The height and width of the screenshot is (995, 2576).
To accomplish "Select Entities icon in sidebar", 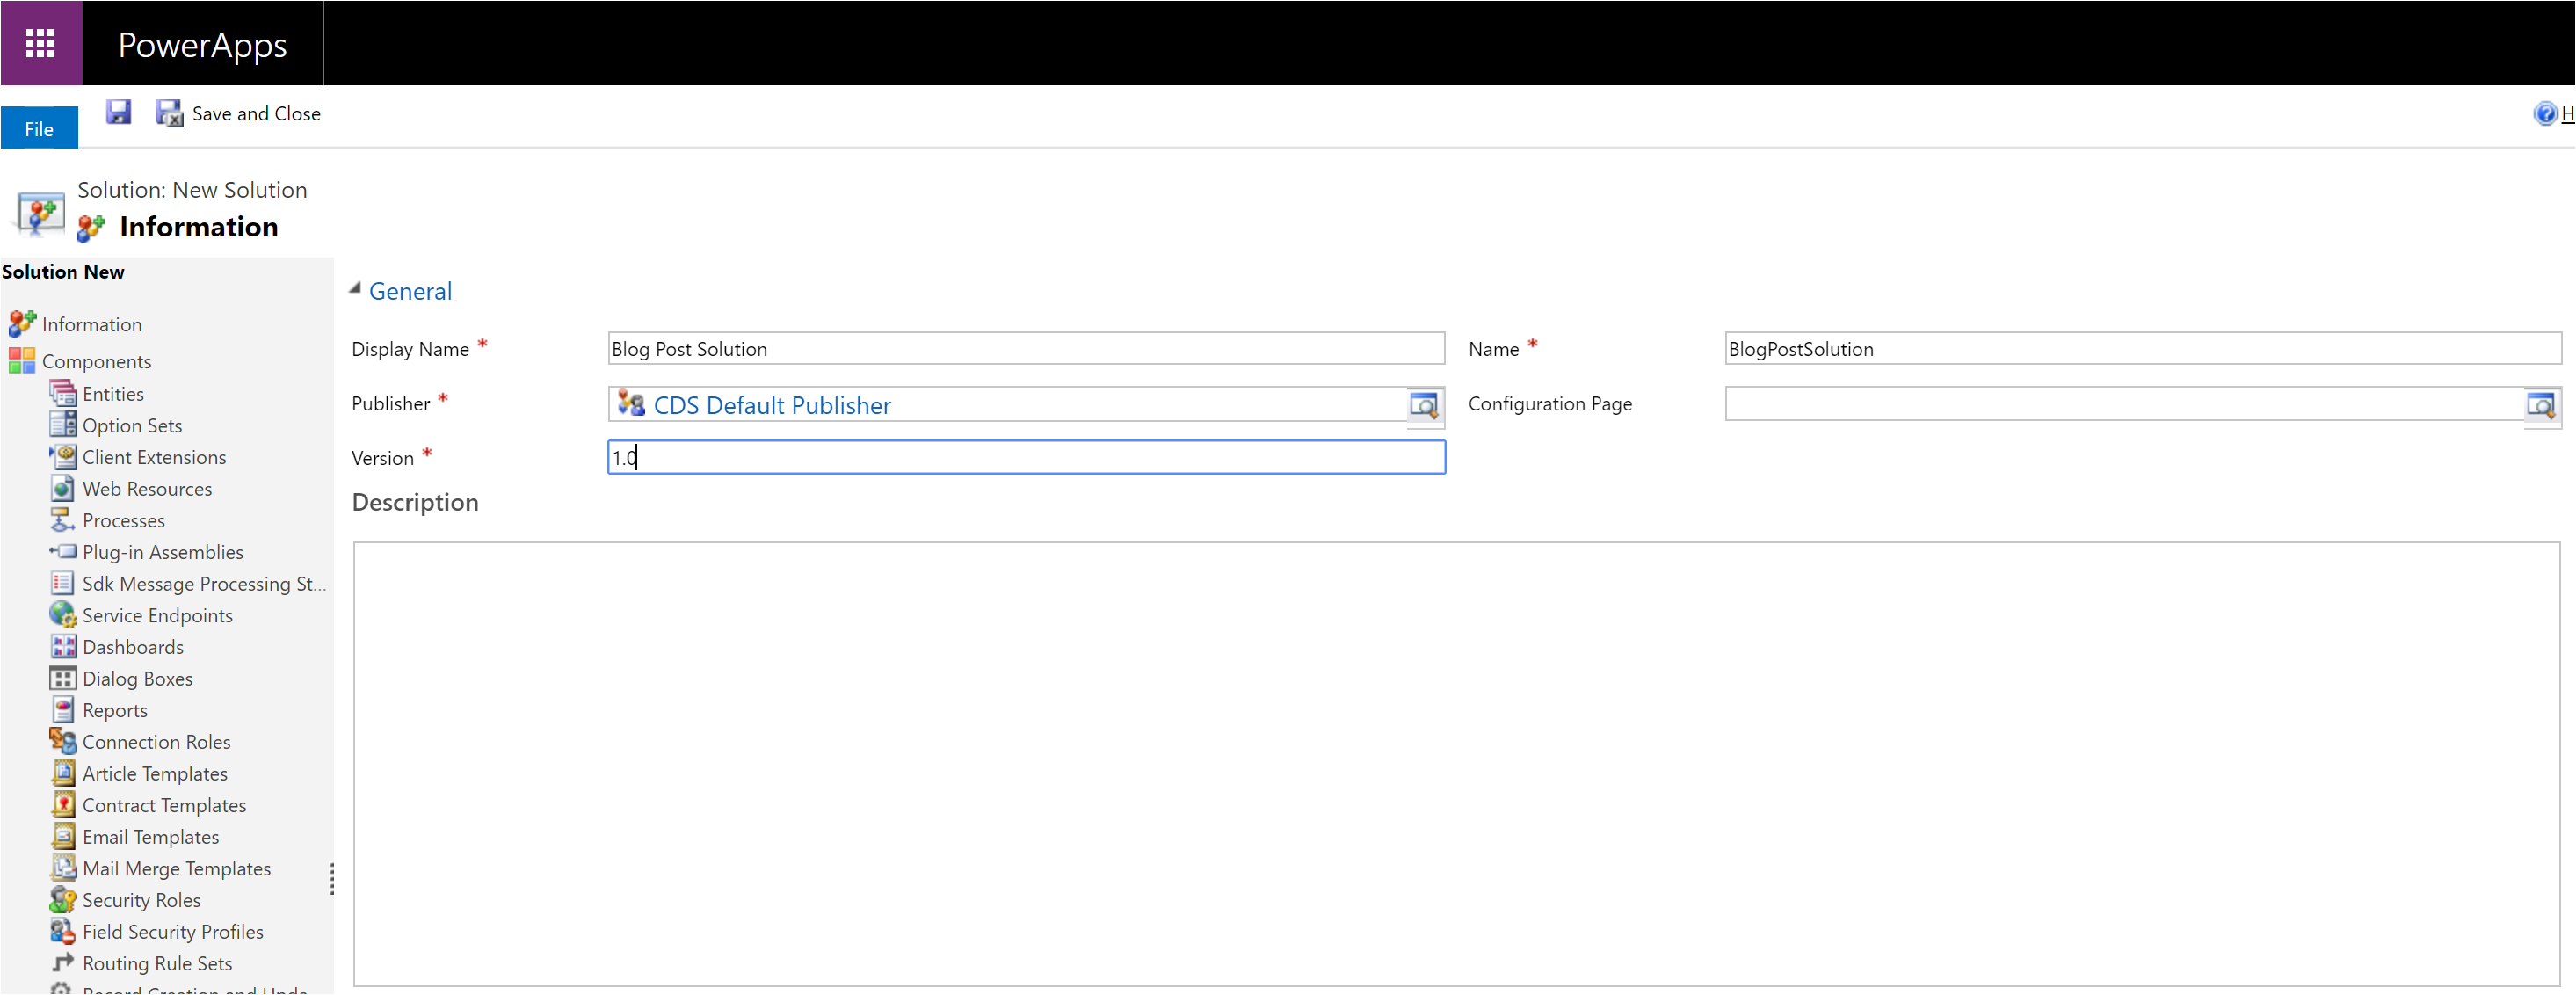I will pos(63,394).
